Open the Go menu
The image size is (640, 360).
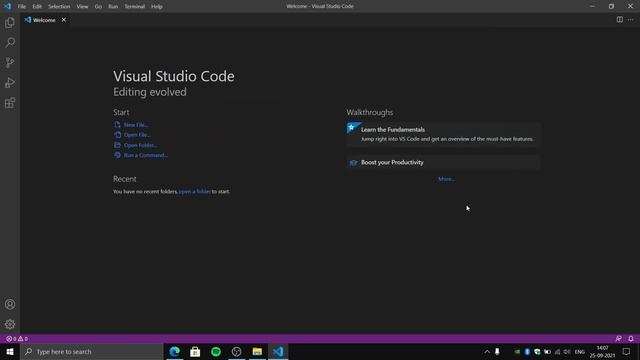pyautogui.click(x=98, y=7)
